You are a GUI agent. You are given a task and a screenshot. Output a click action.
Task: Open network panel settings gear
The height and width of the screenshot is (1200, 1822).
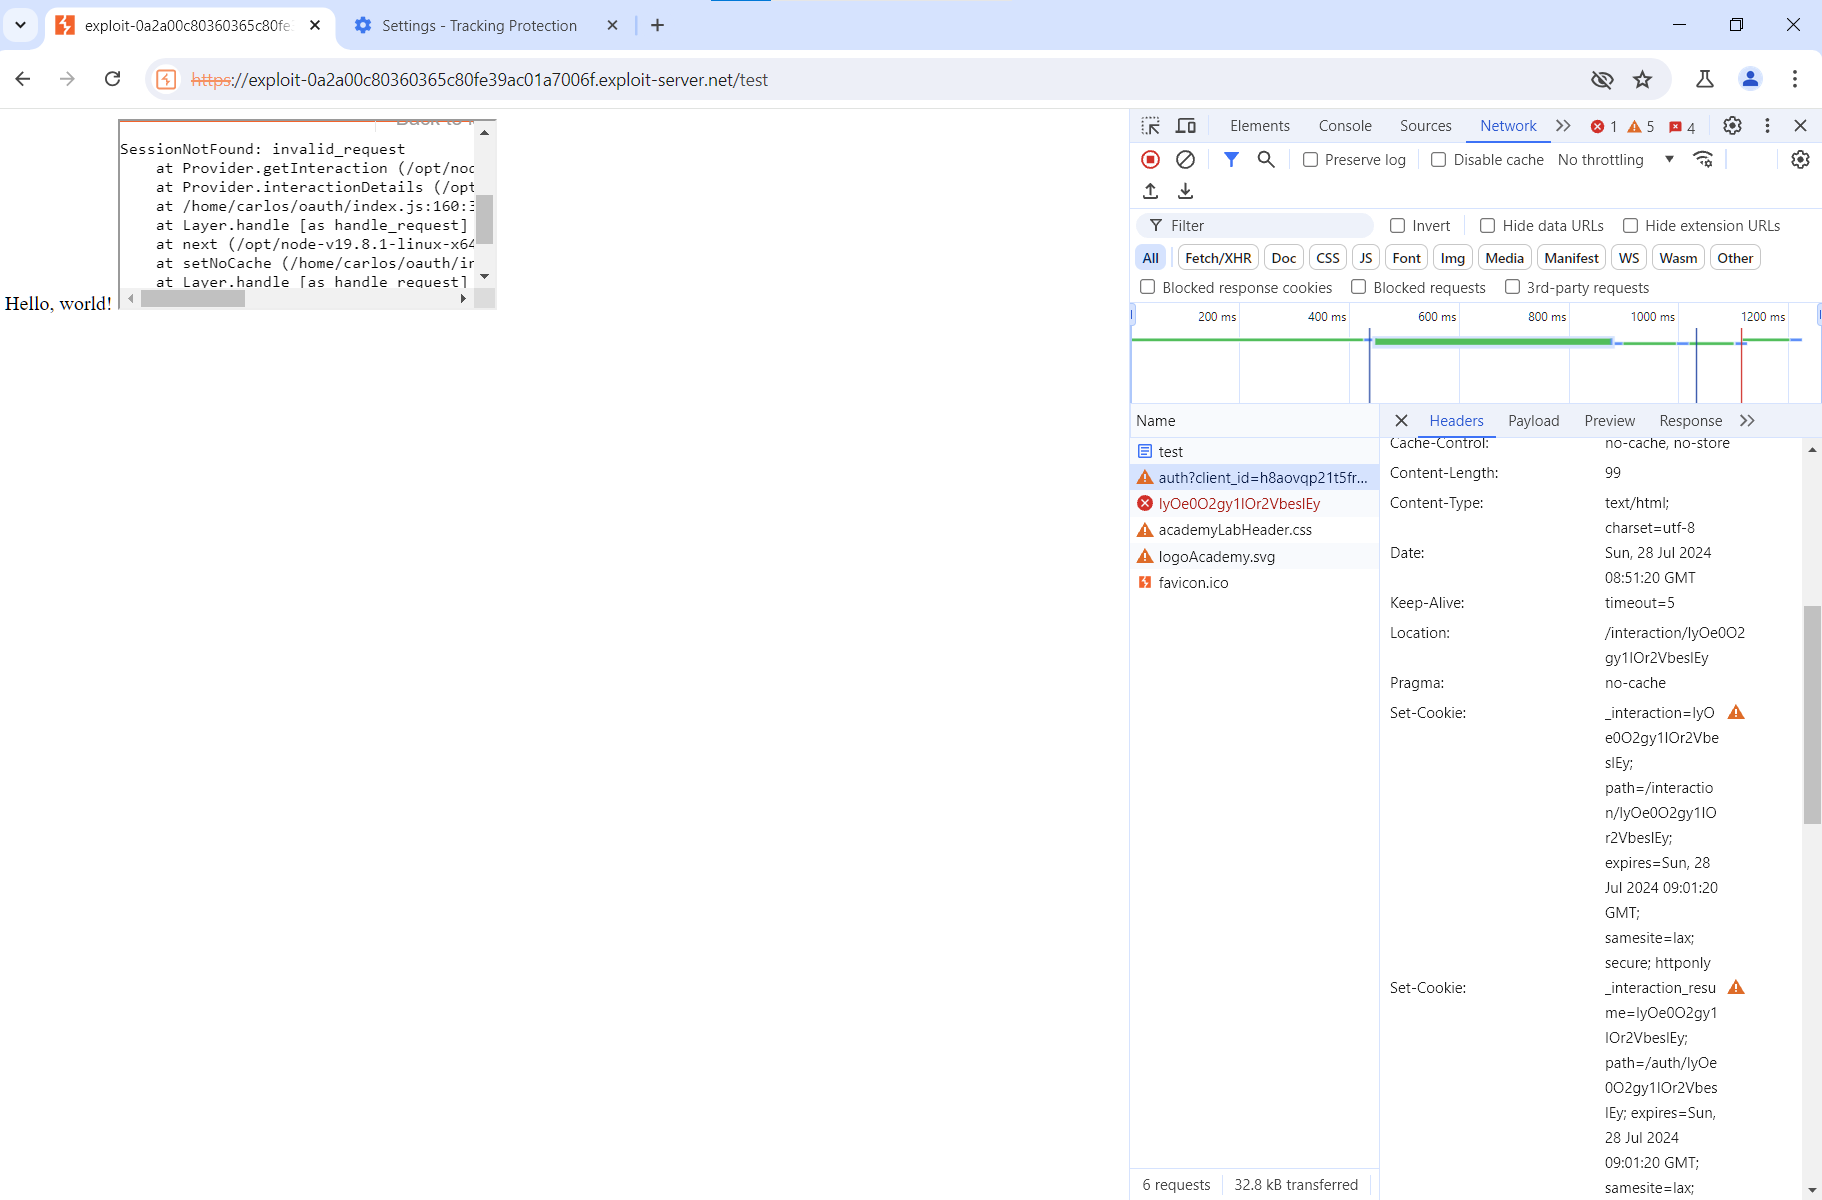[1800, 160]
